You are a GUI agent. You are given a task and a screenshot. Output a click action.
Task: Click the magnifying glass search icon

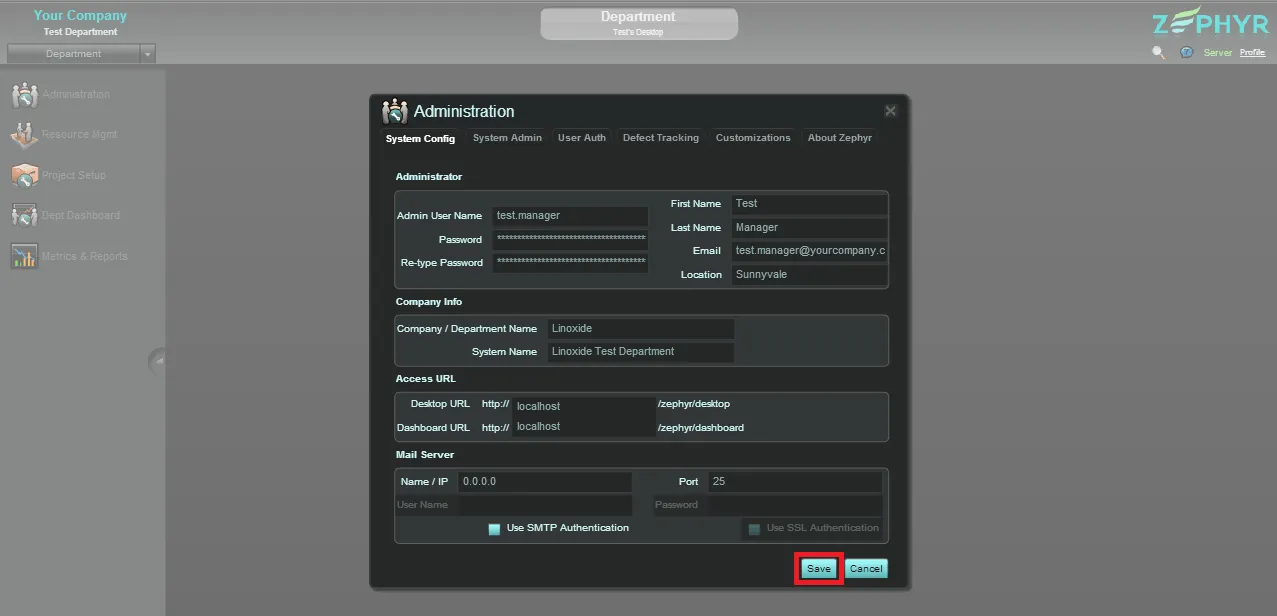tap(1158, 53)
